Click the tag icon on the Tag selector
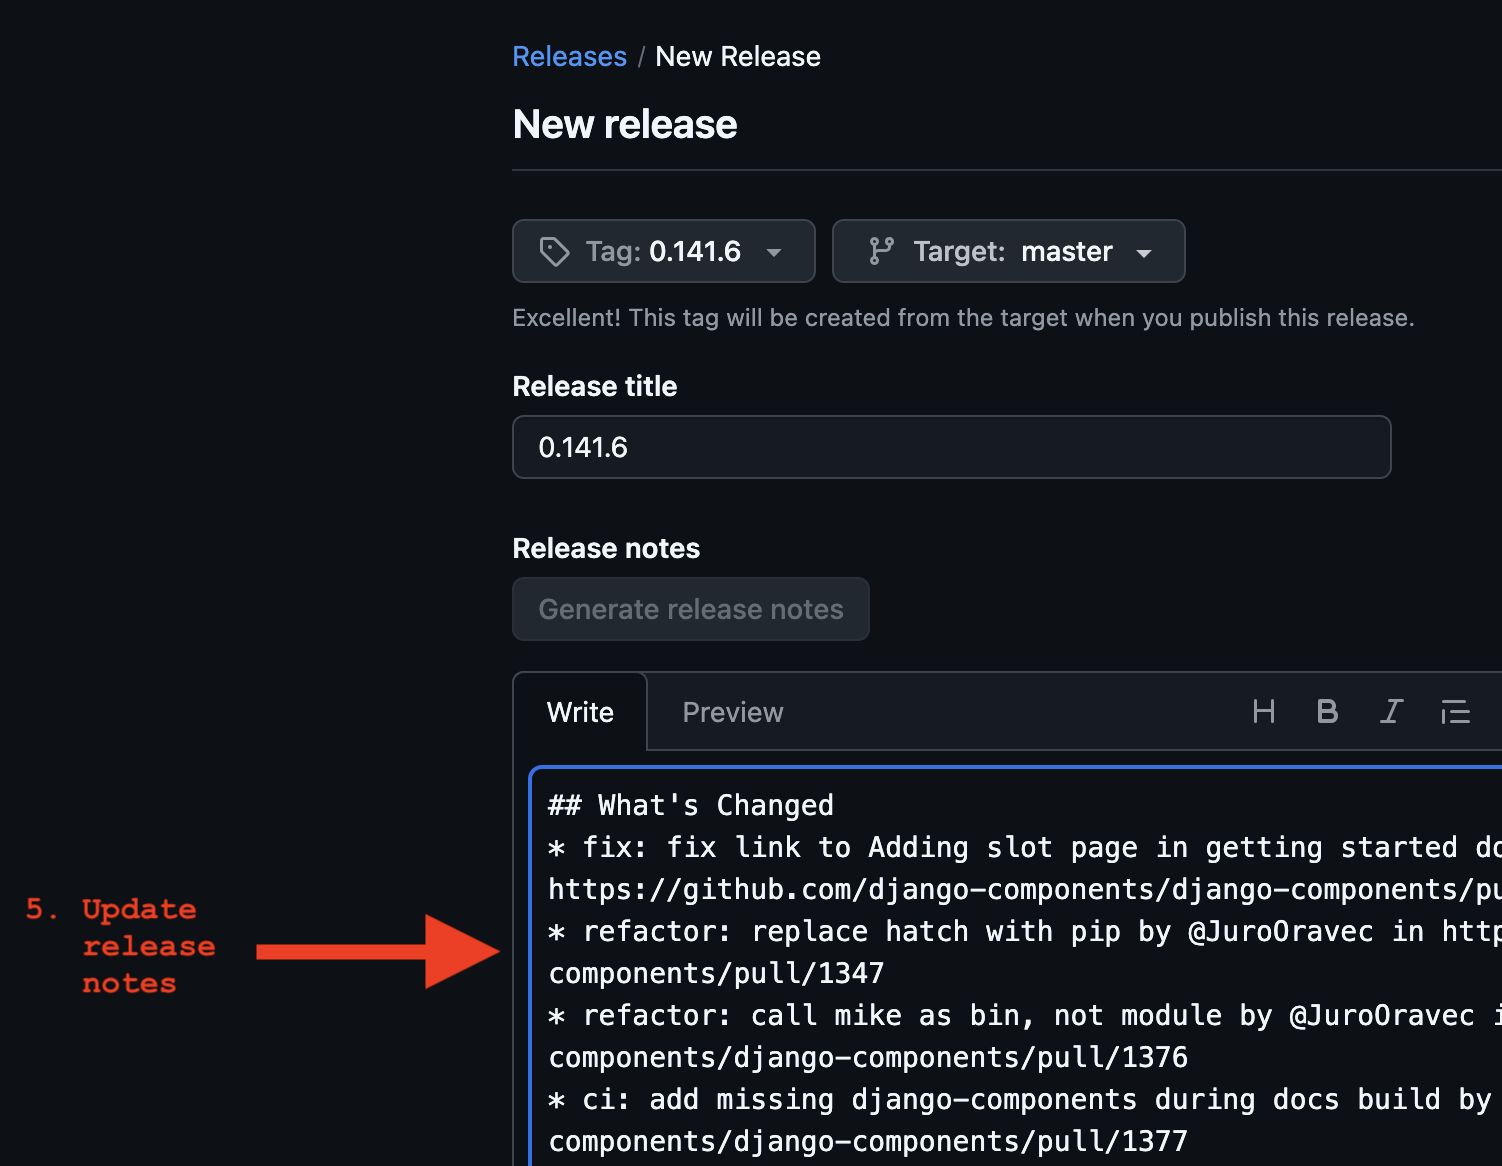 click(x=555, y=251)
